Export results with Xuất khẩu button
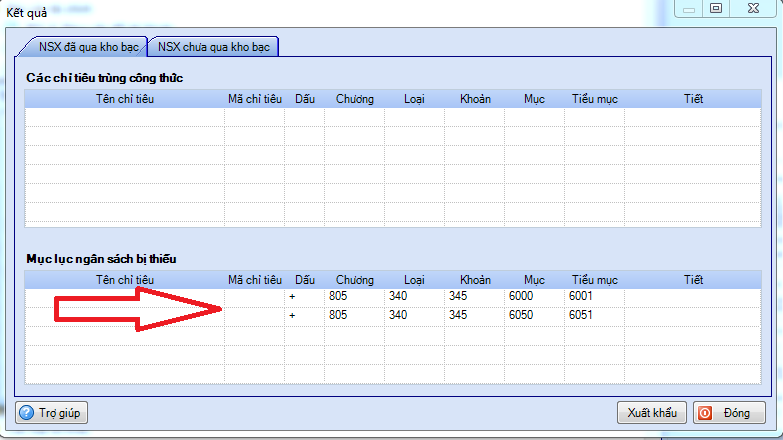 coord(652,413)
